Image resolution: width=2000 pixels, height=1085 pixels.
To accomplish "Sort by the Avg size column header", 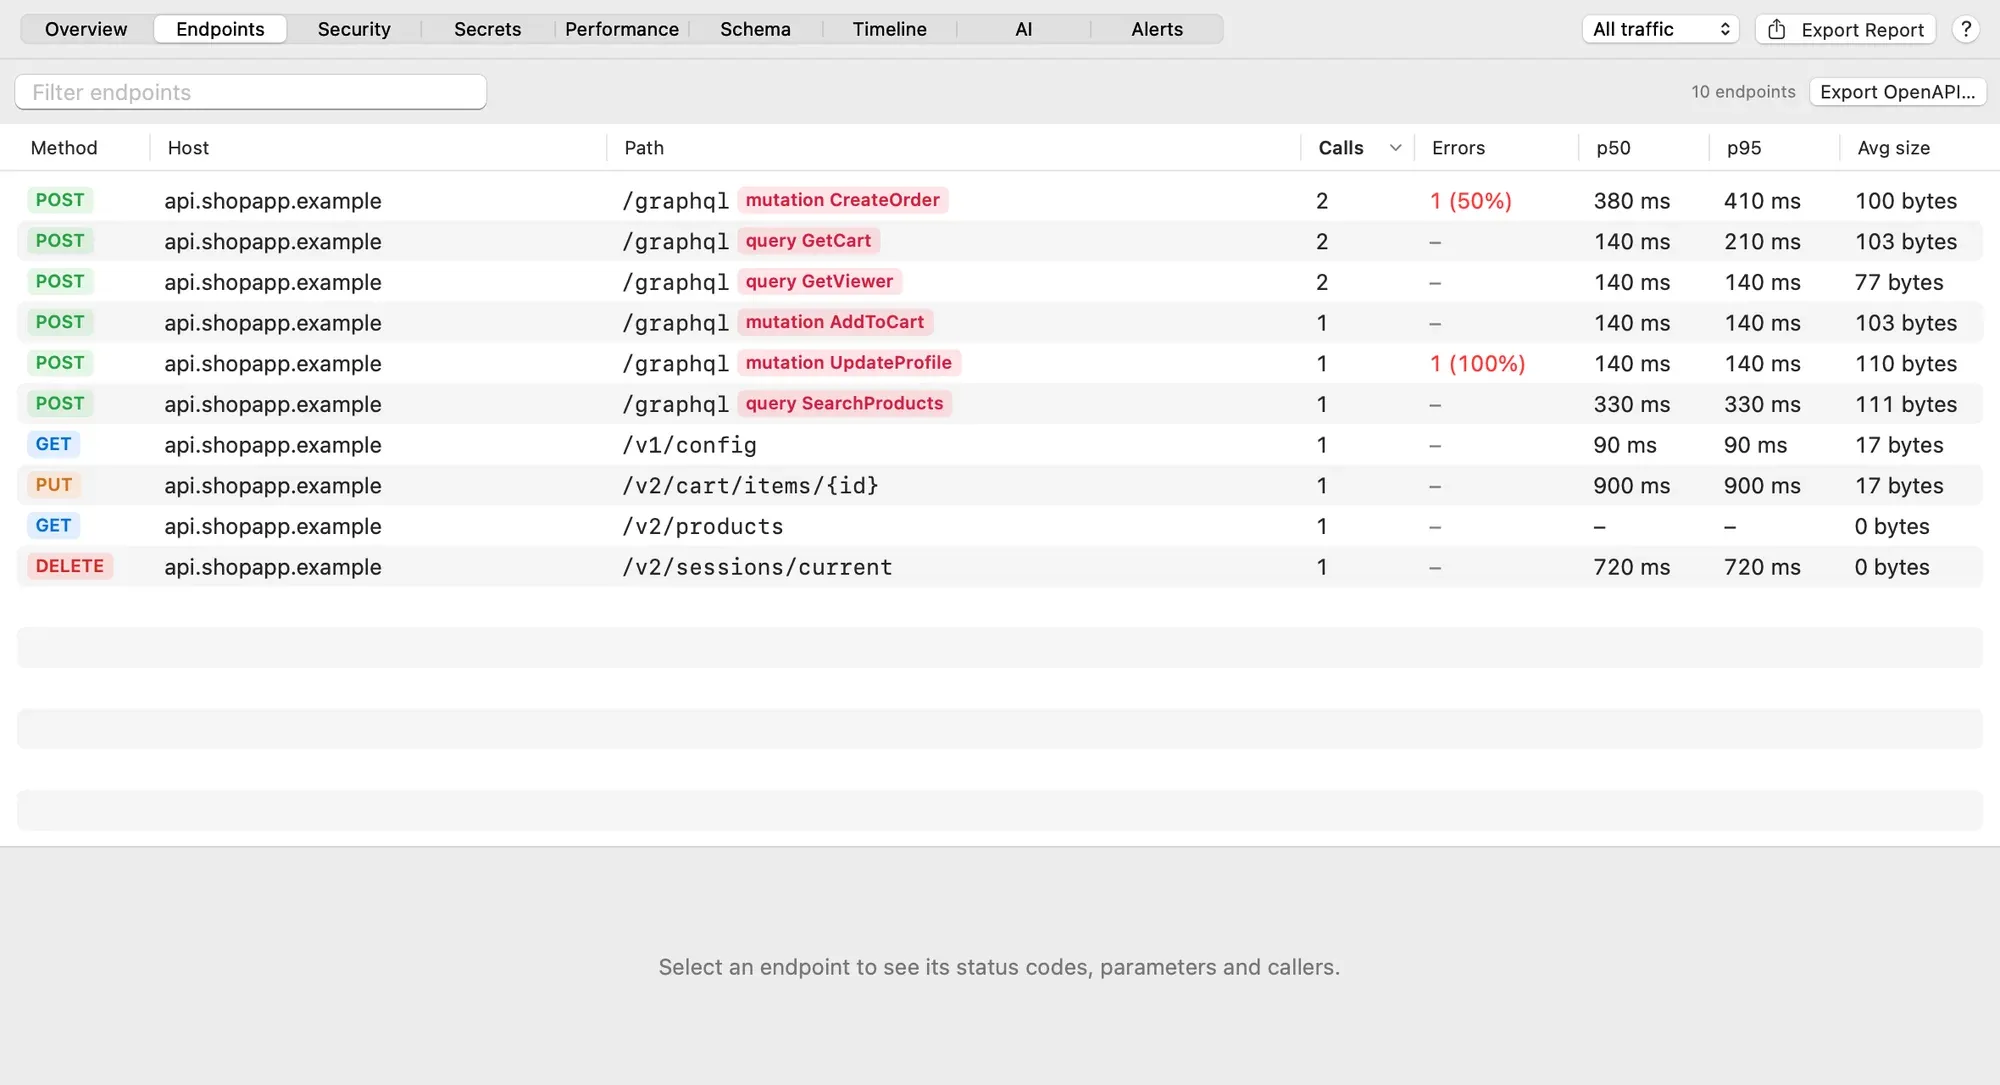I will [x=1893, y=148].
